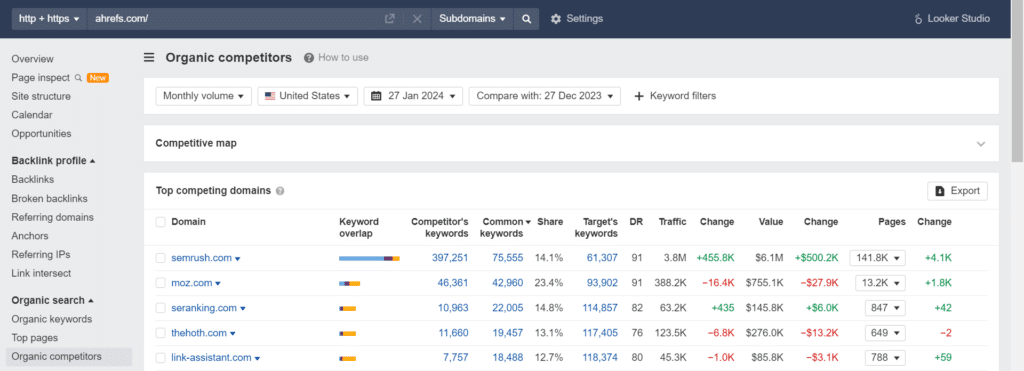Open Settings gear
The image size is (1024, 371).
coord(556,19)
